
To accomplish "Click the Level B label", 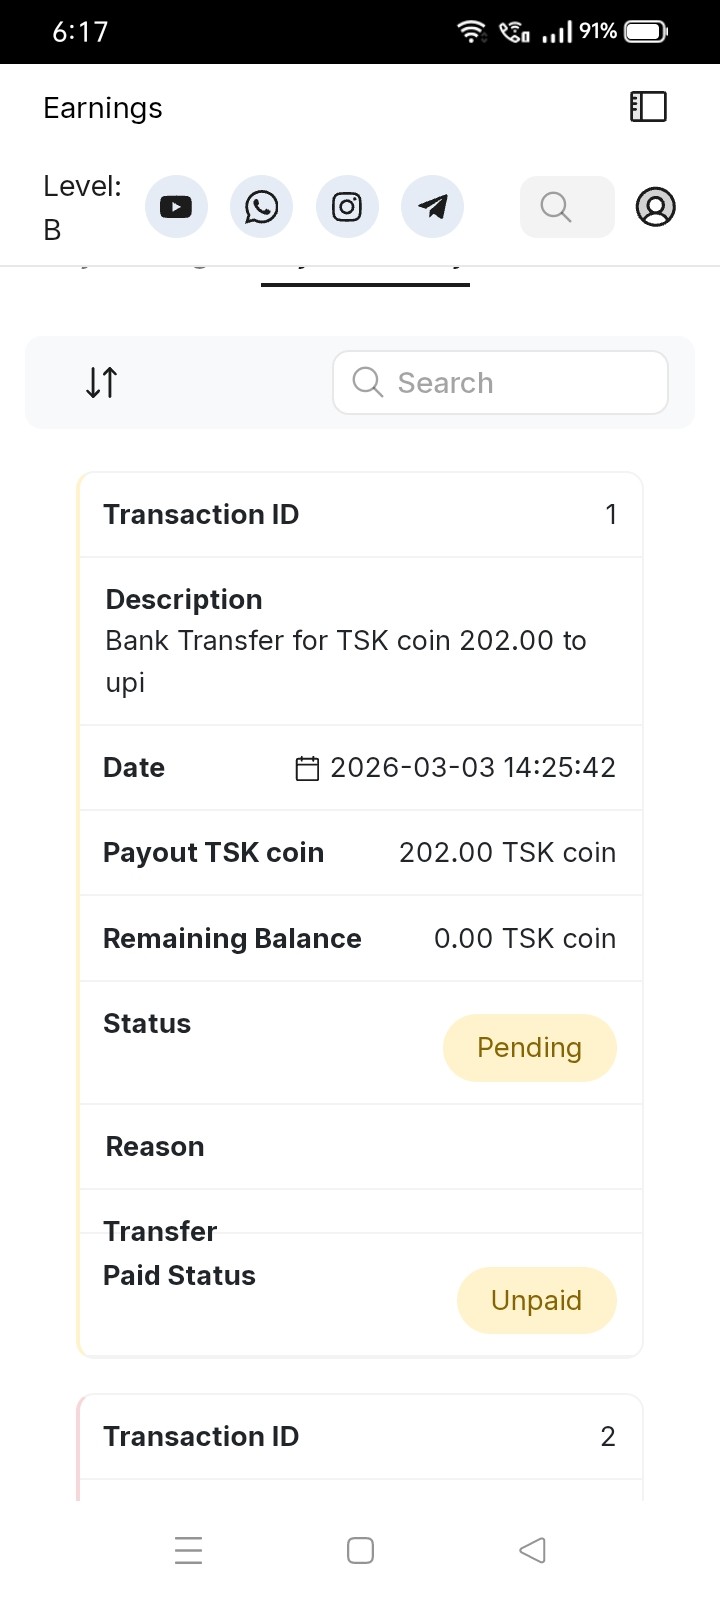I will (82, 208).
